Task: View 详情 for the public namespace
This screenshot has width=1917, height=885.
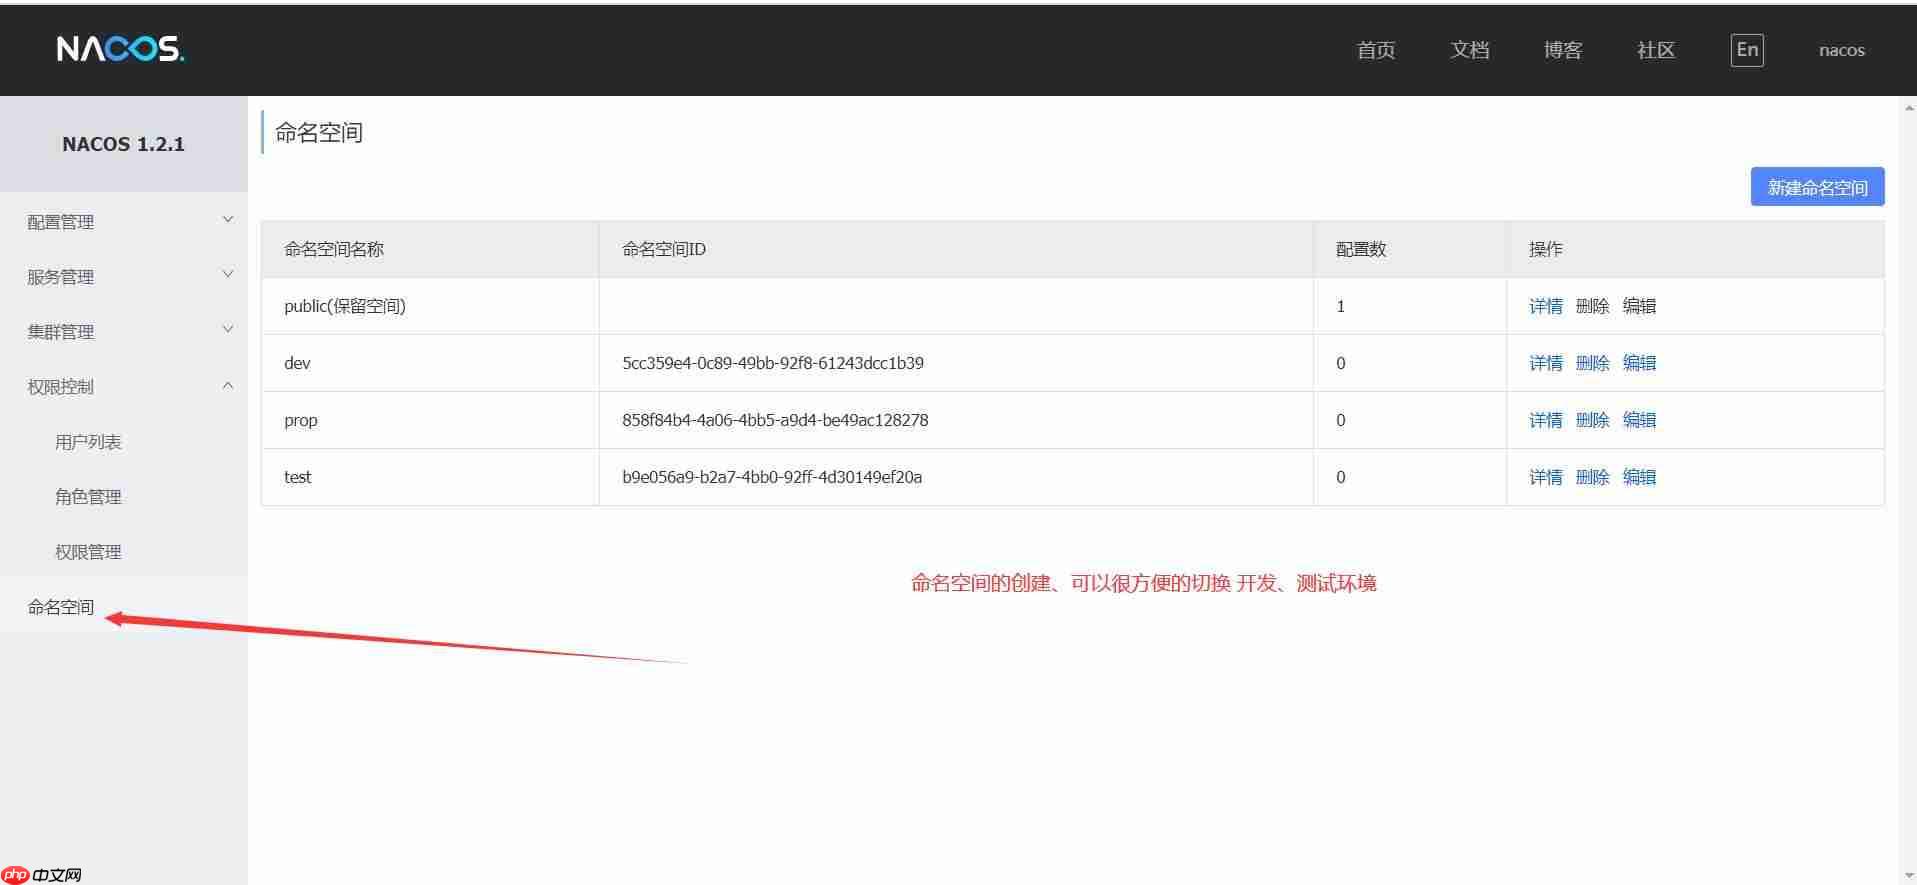Action: (x=1545, y=306)
